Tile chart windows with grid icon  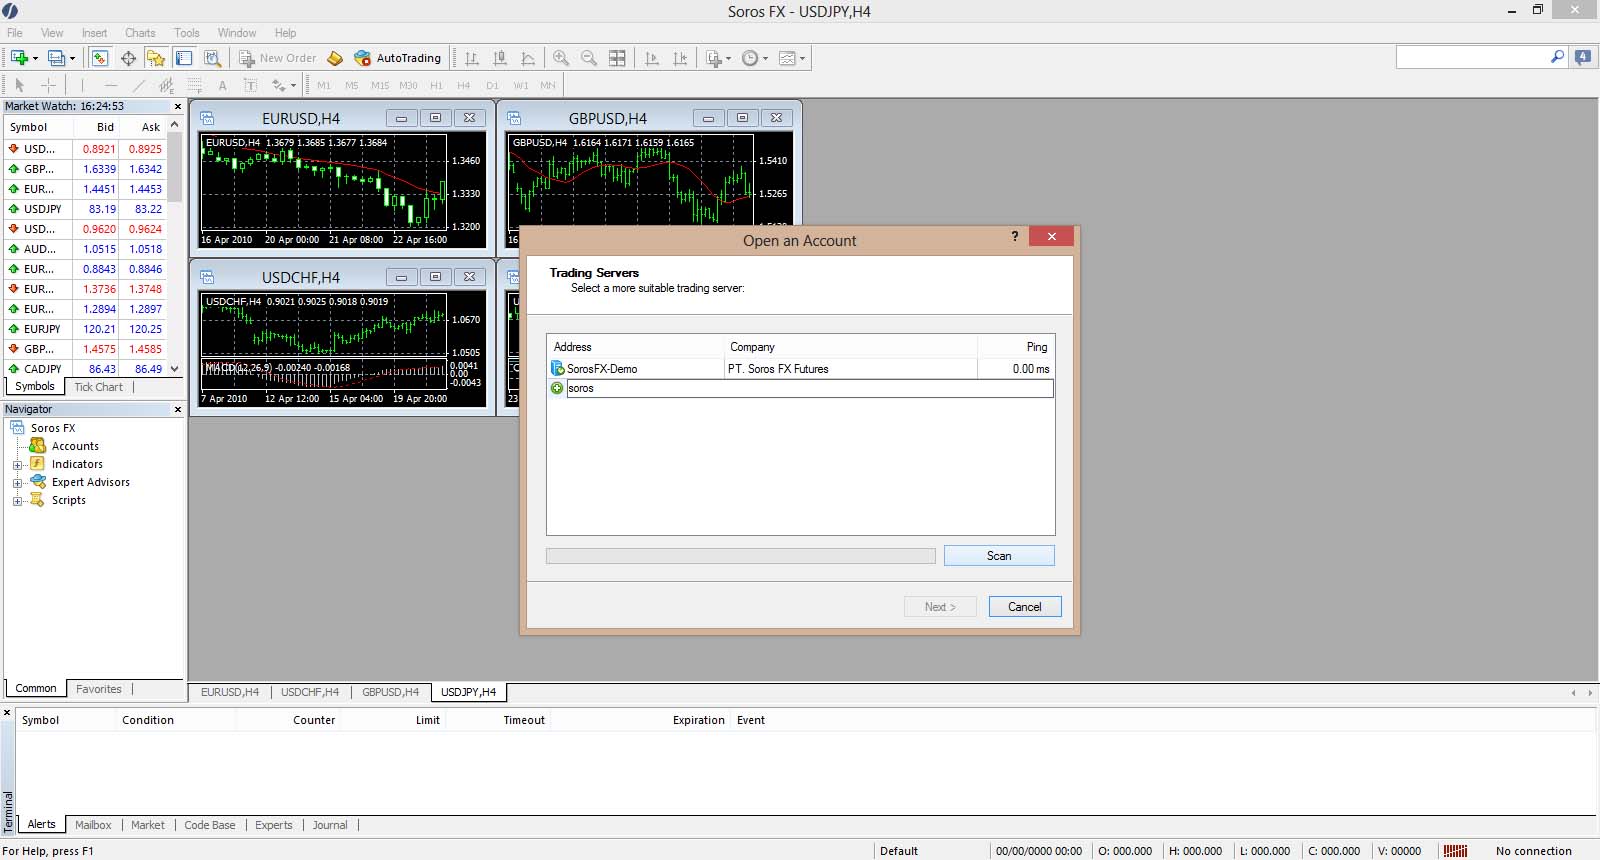click(617, 58)
